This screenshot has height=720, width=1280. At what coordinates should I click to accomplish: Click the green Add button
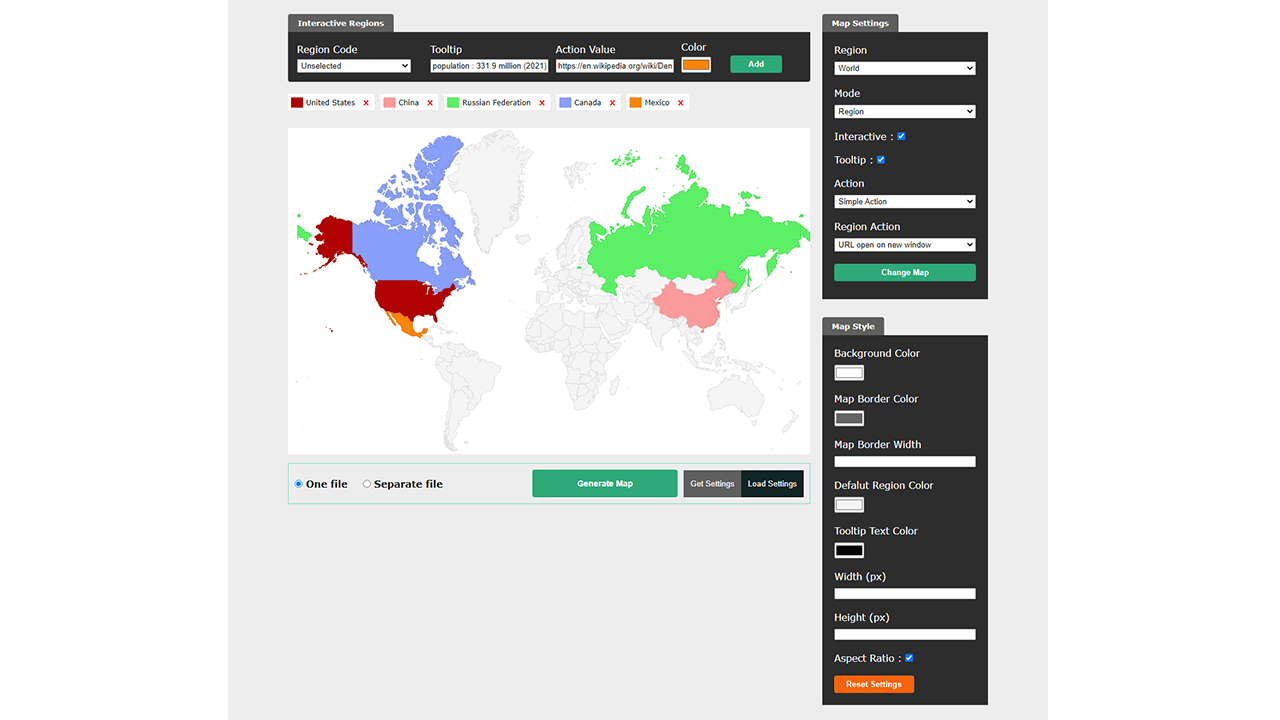[x=756, y=63]
